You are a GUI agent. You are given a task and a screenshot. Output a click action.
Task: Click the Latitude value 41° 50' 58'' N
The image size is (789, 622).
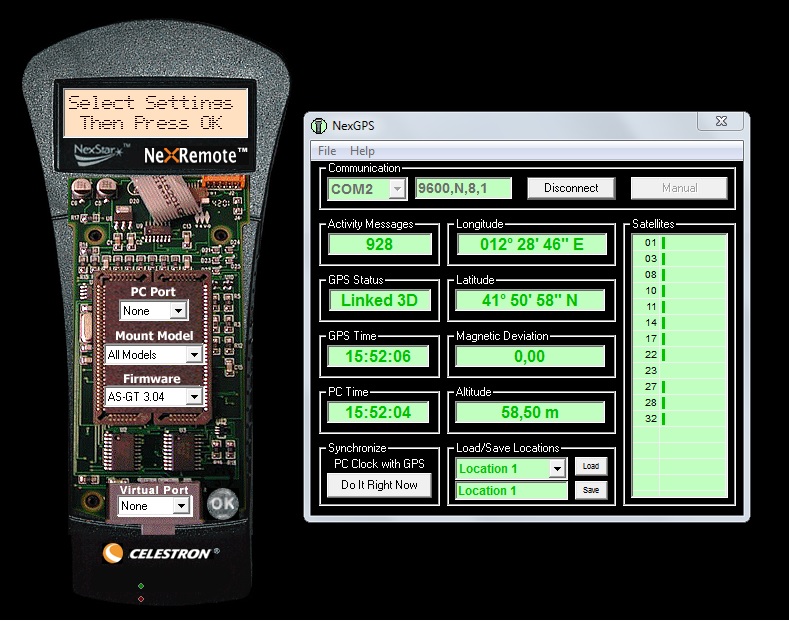(x=530, y=300)
